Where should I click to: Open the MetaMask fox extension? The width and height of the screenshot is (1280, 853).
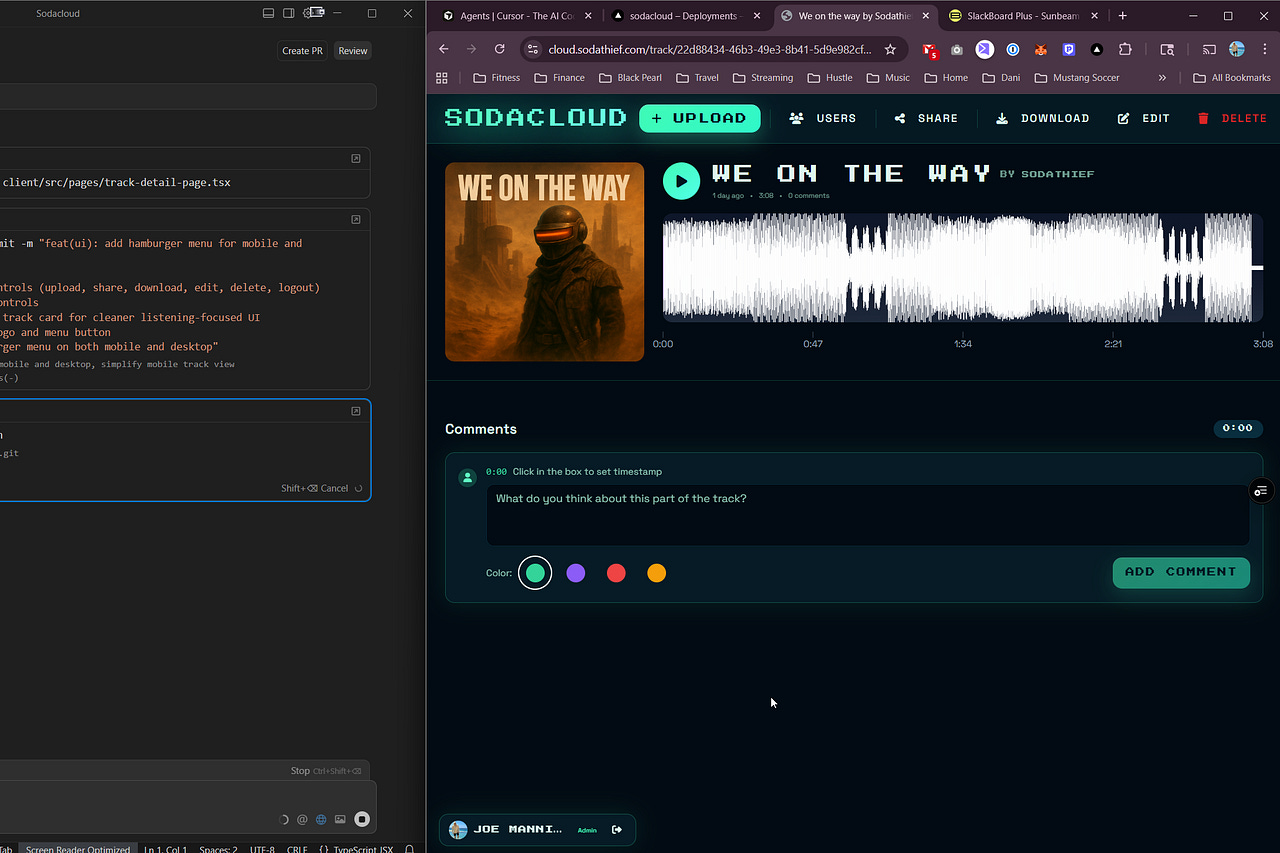point(1040,49)
